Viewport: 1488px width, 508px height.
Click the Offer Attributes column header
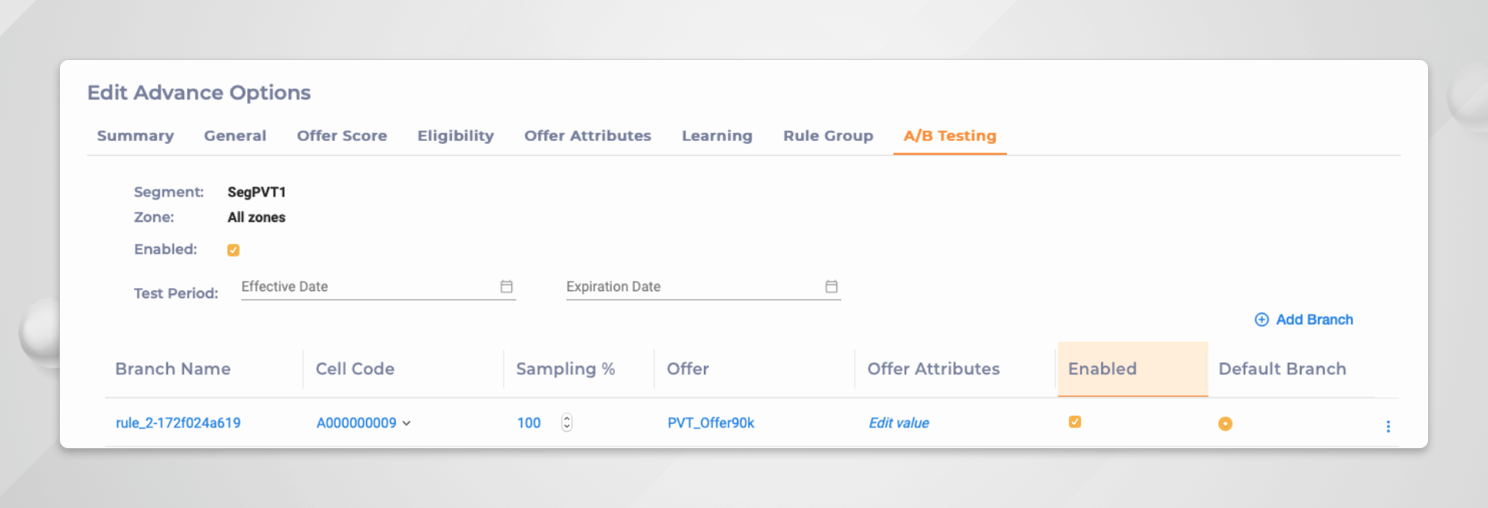coord(934,369)
